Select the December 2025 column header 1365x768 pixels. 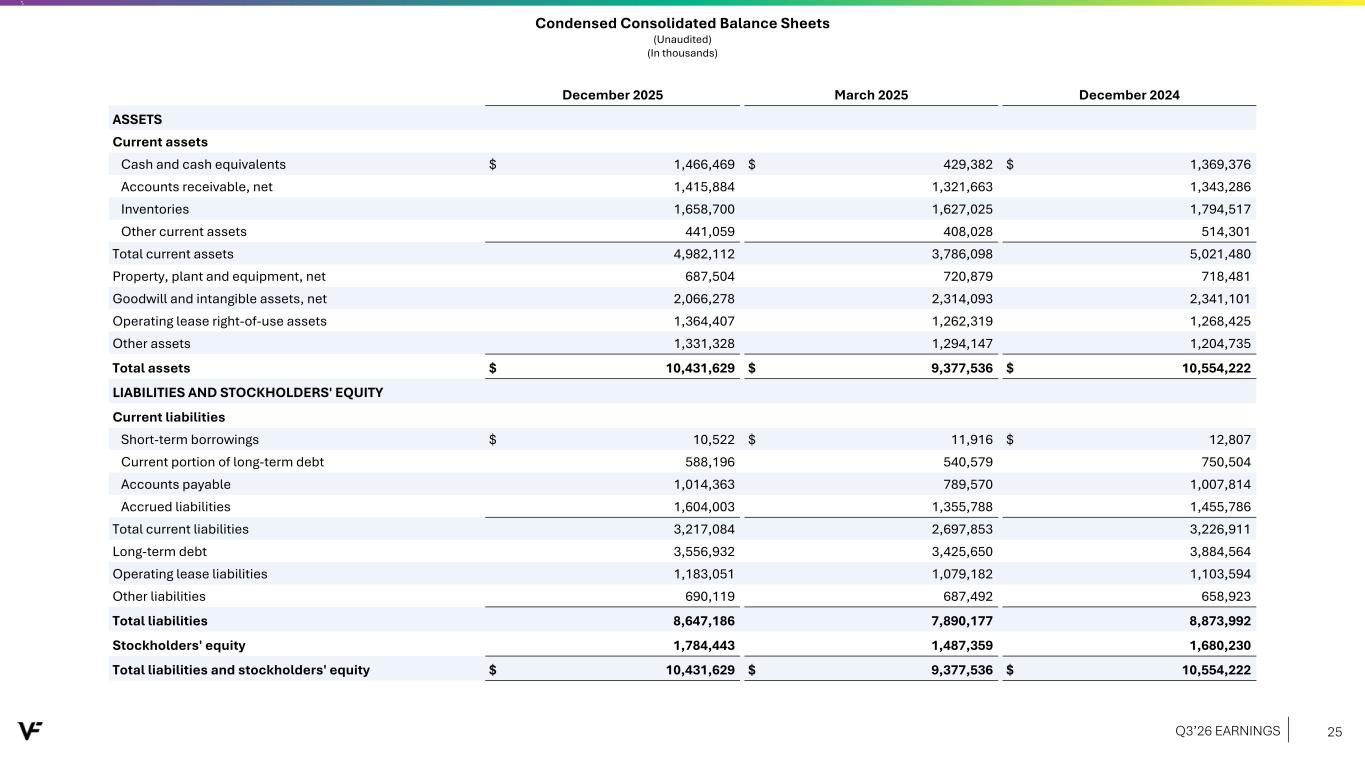[x=612, y=95]
